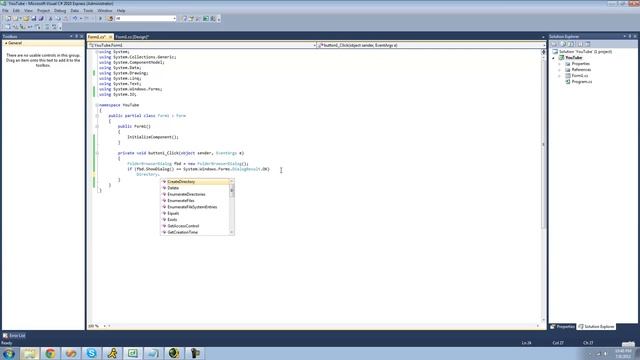The image size is (640, 360).
Task: Open Google Chrome from the taskbar
Action: (50, 353)
